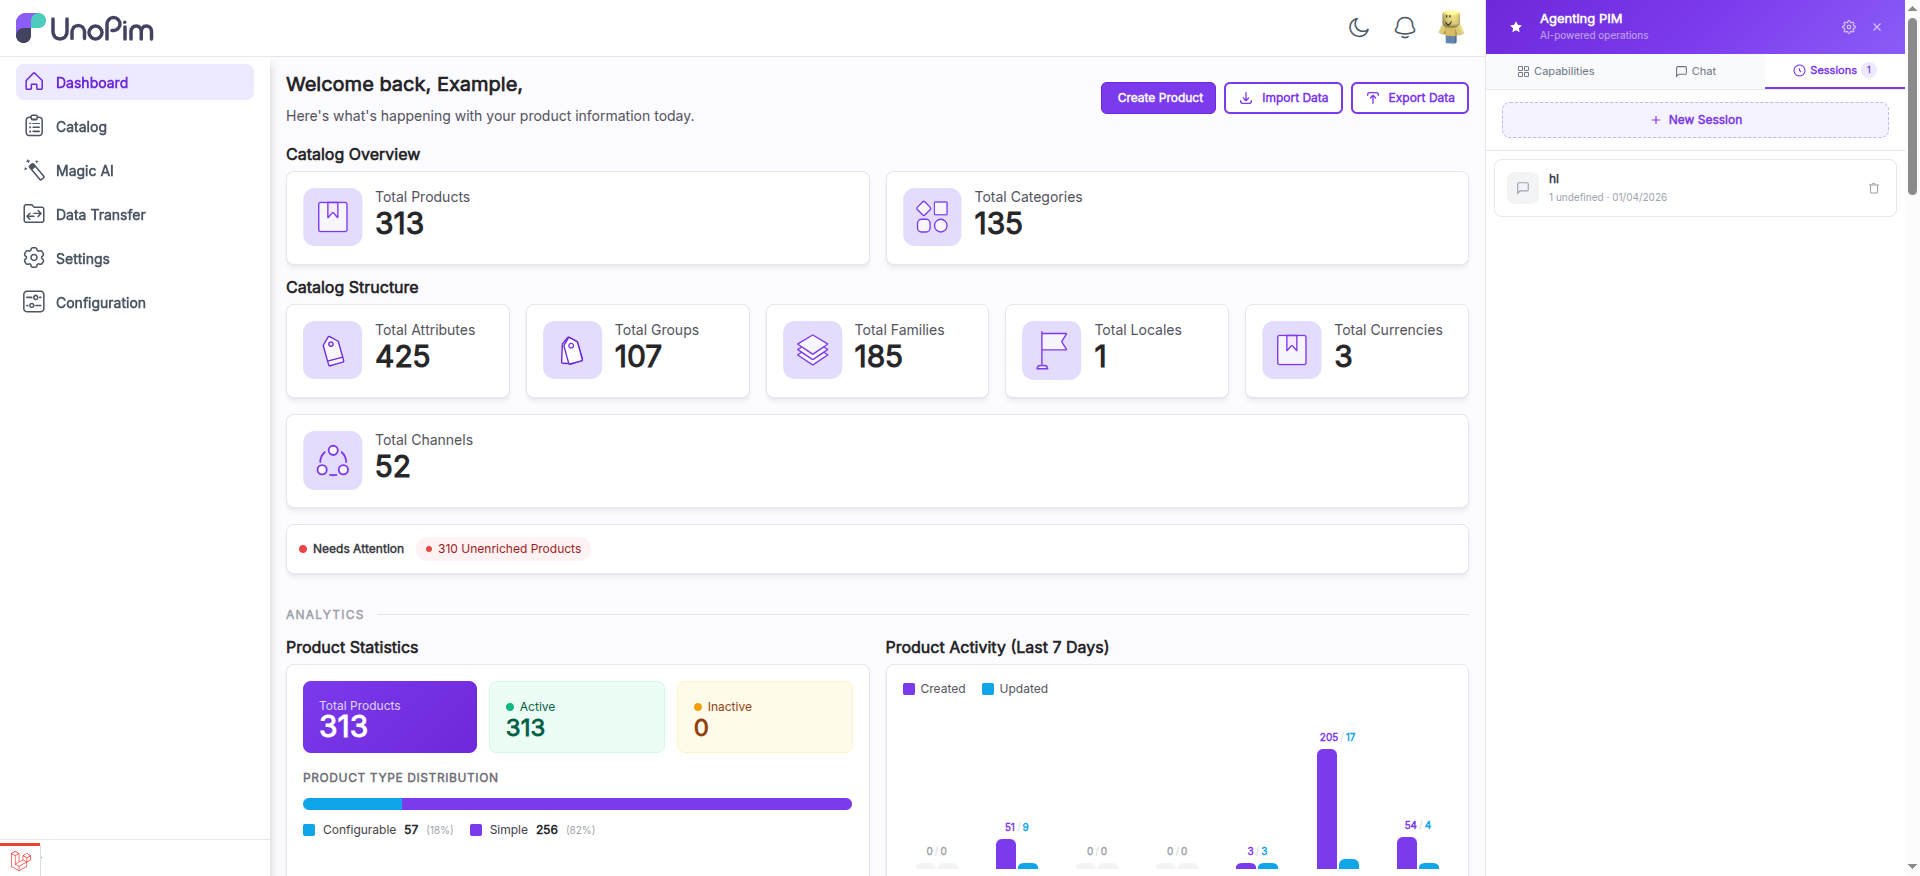Image resolution: width=1920 pixels, height=876 pixels.
Task: Start a New Session
Action: tap(1695, 120)
